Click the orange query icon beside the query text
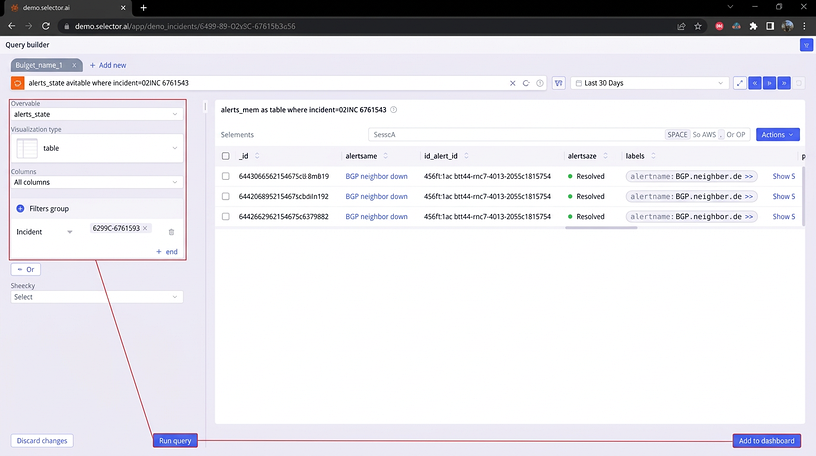This screenshot has width=816, height=456. pyautogui.click(x=17, y=83)
